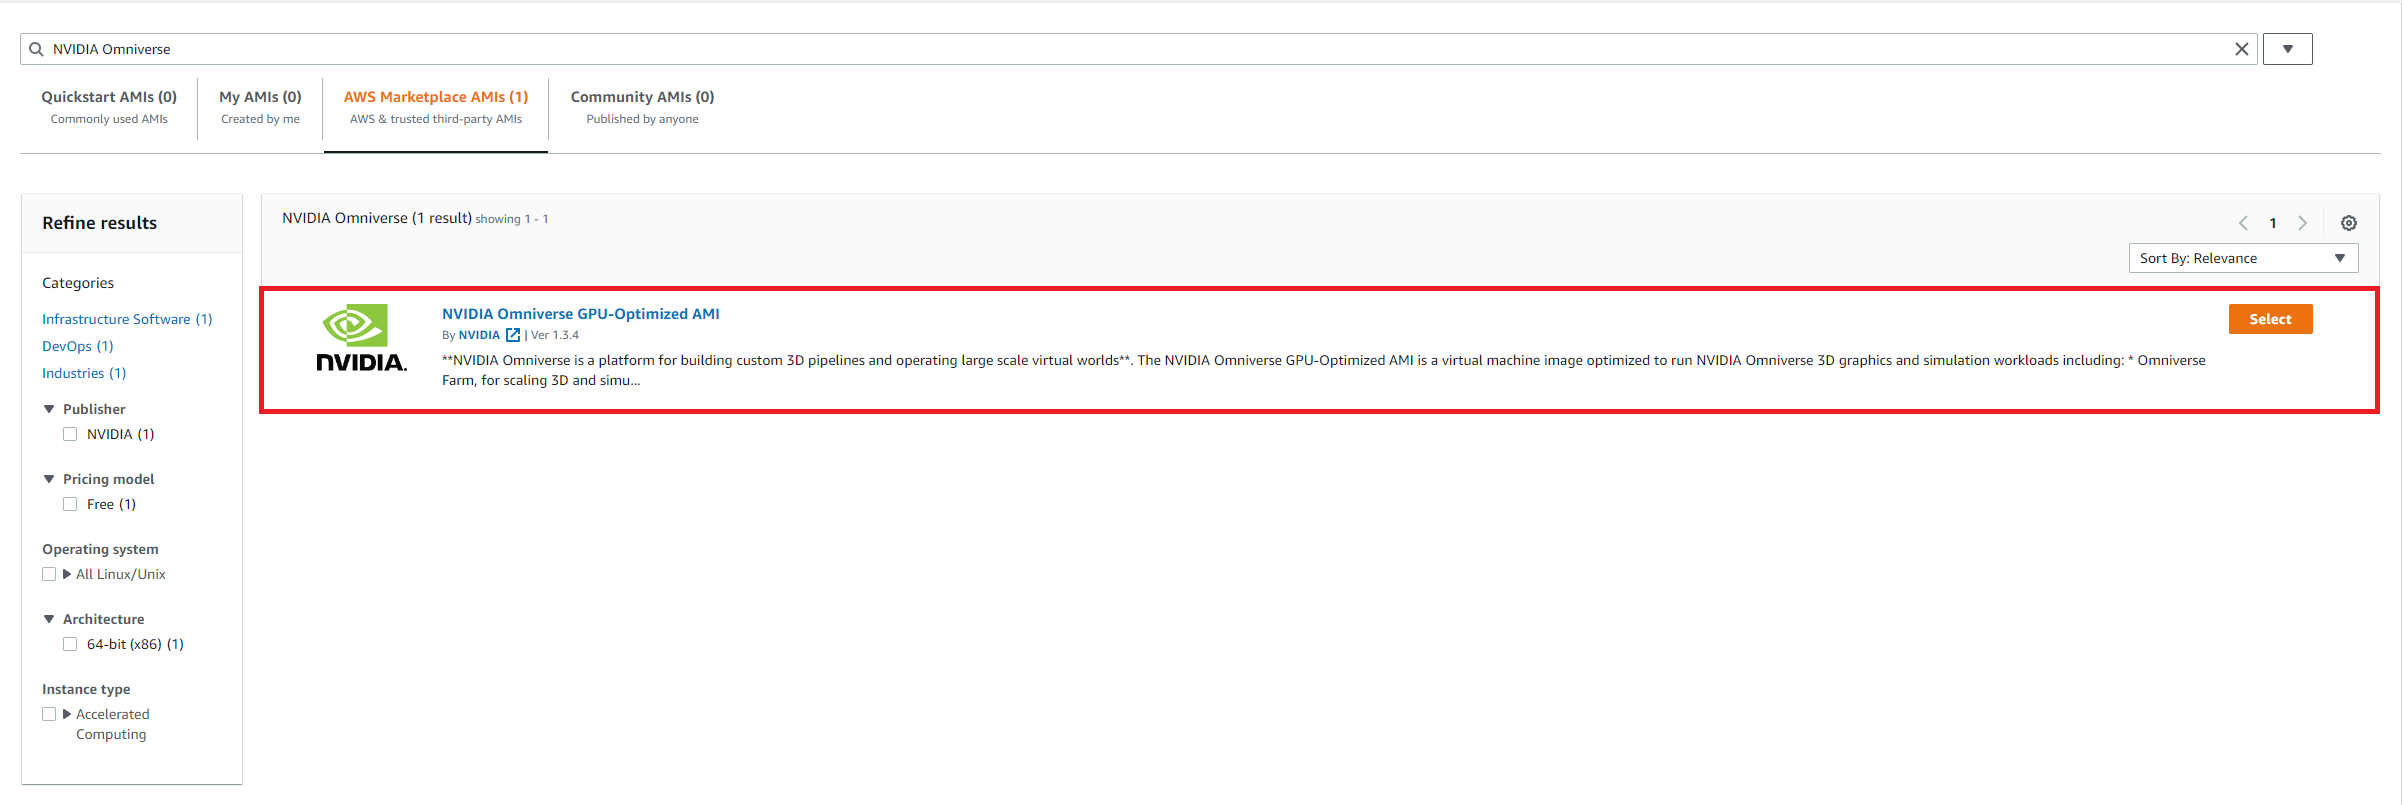The width and height of the screenshot is (2402, 805).
Task: Check the All Linux/Unix checkbox
Action: pyautogui.click(x=49, y=574)
